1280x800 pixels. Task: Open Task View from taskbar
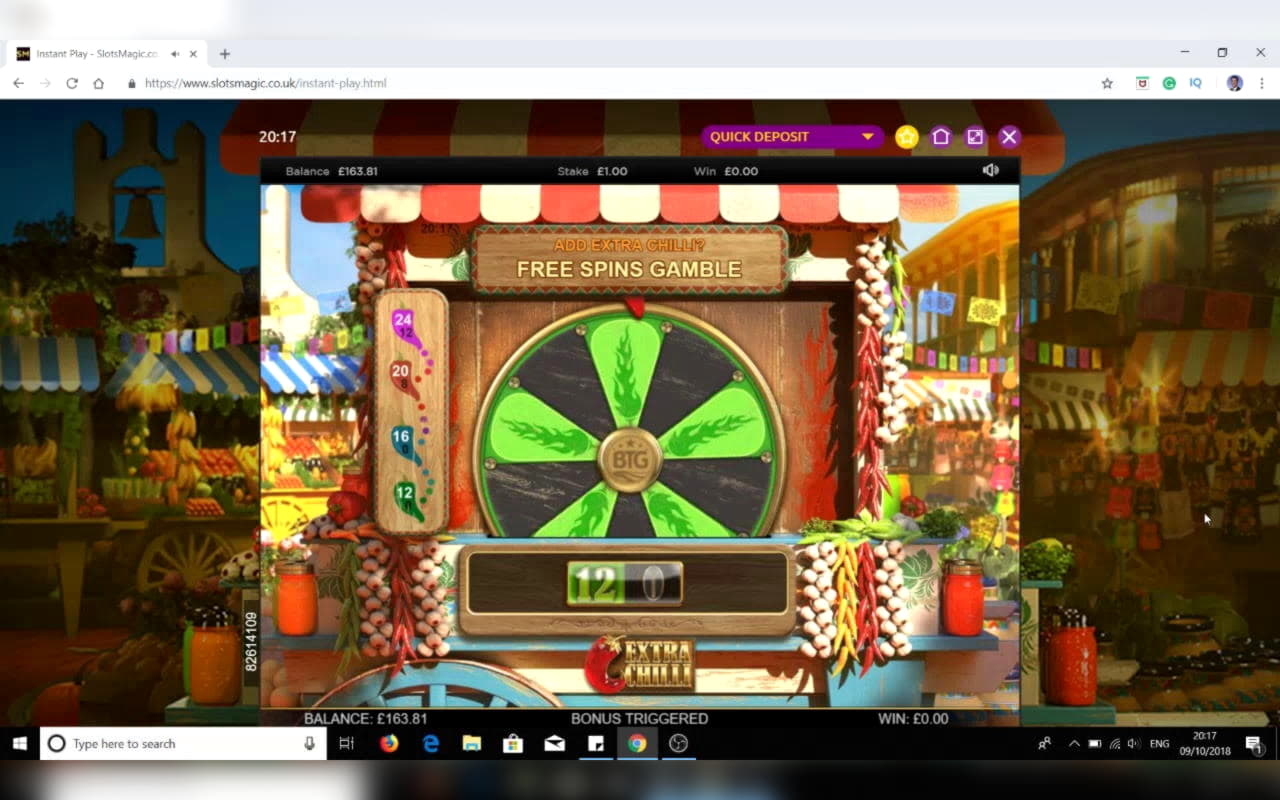tap(347, 743)
